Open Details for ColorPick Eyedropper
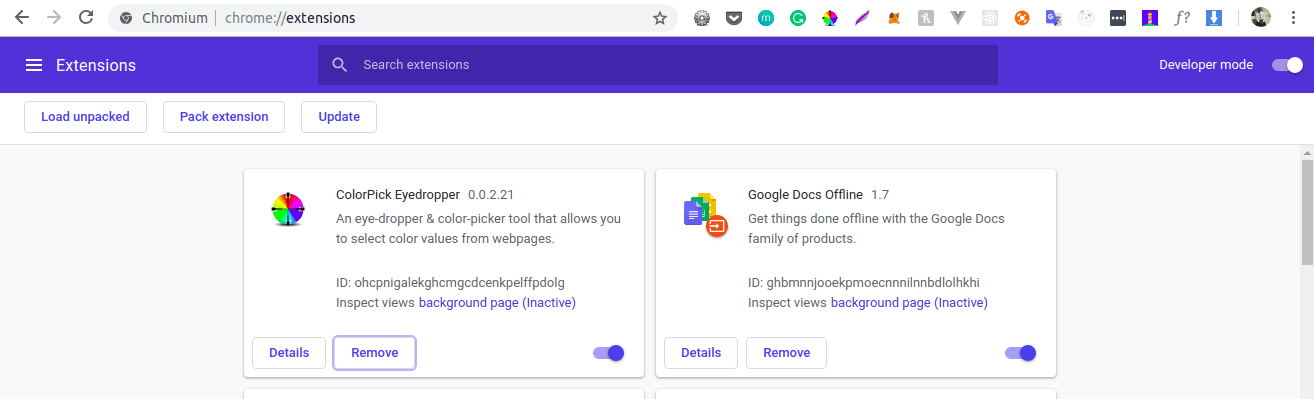This screenshot has width=1314, height=399. (289, 353)
